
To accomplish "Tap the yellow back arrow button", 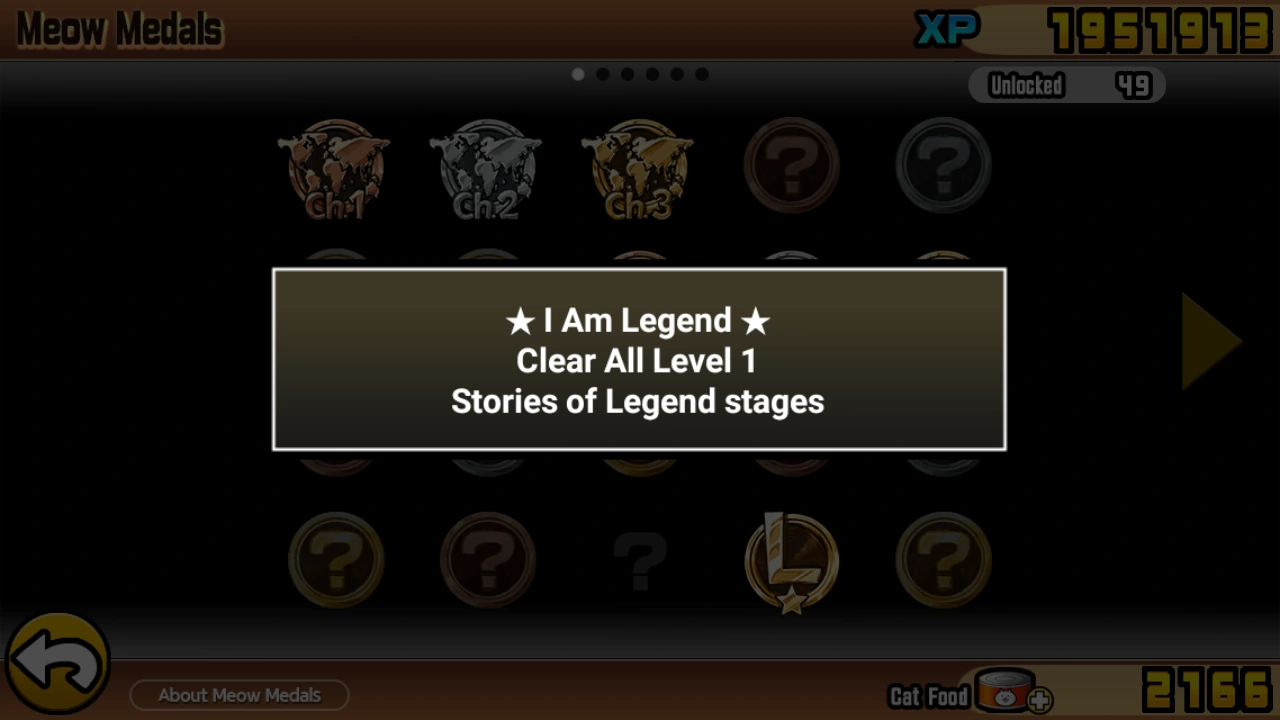I will [58, 662].
